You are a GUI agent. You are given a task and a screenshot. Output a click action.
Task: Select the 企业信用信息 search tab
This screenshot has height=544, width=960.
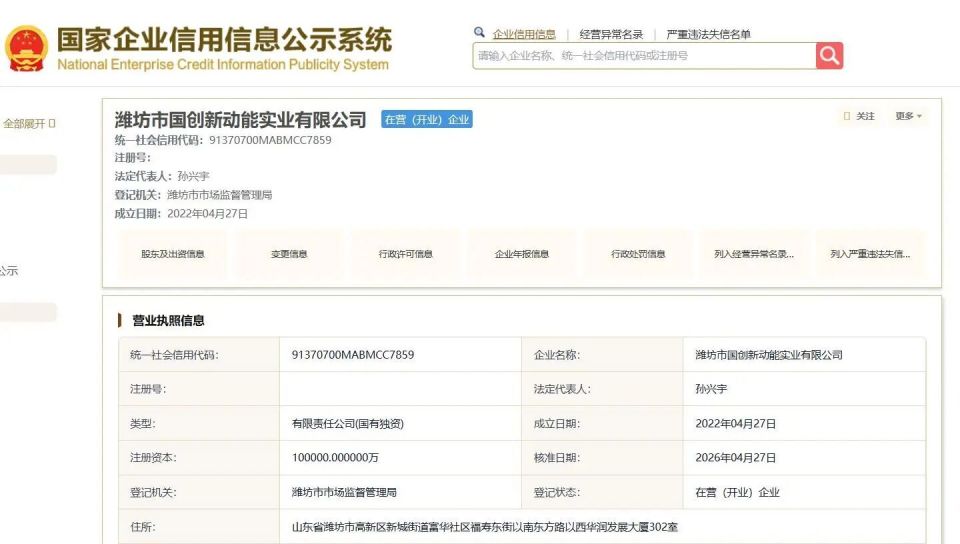(x=524, y=34)
